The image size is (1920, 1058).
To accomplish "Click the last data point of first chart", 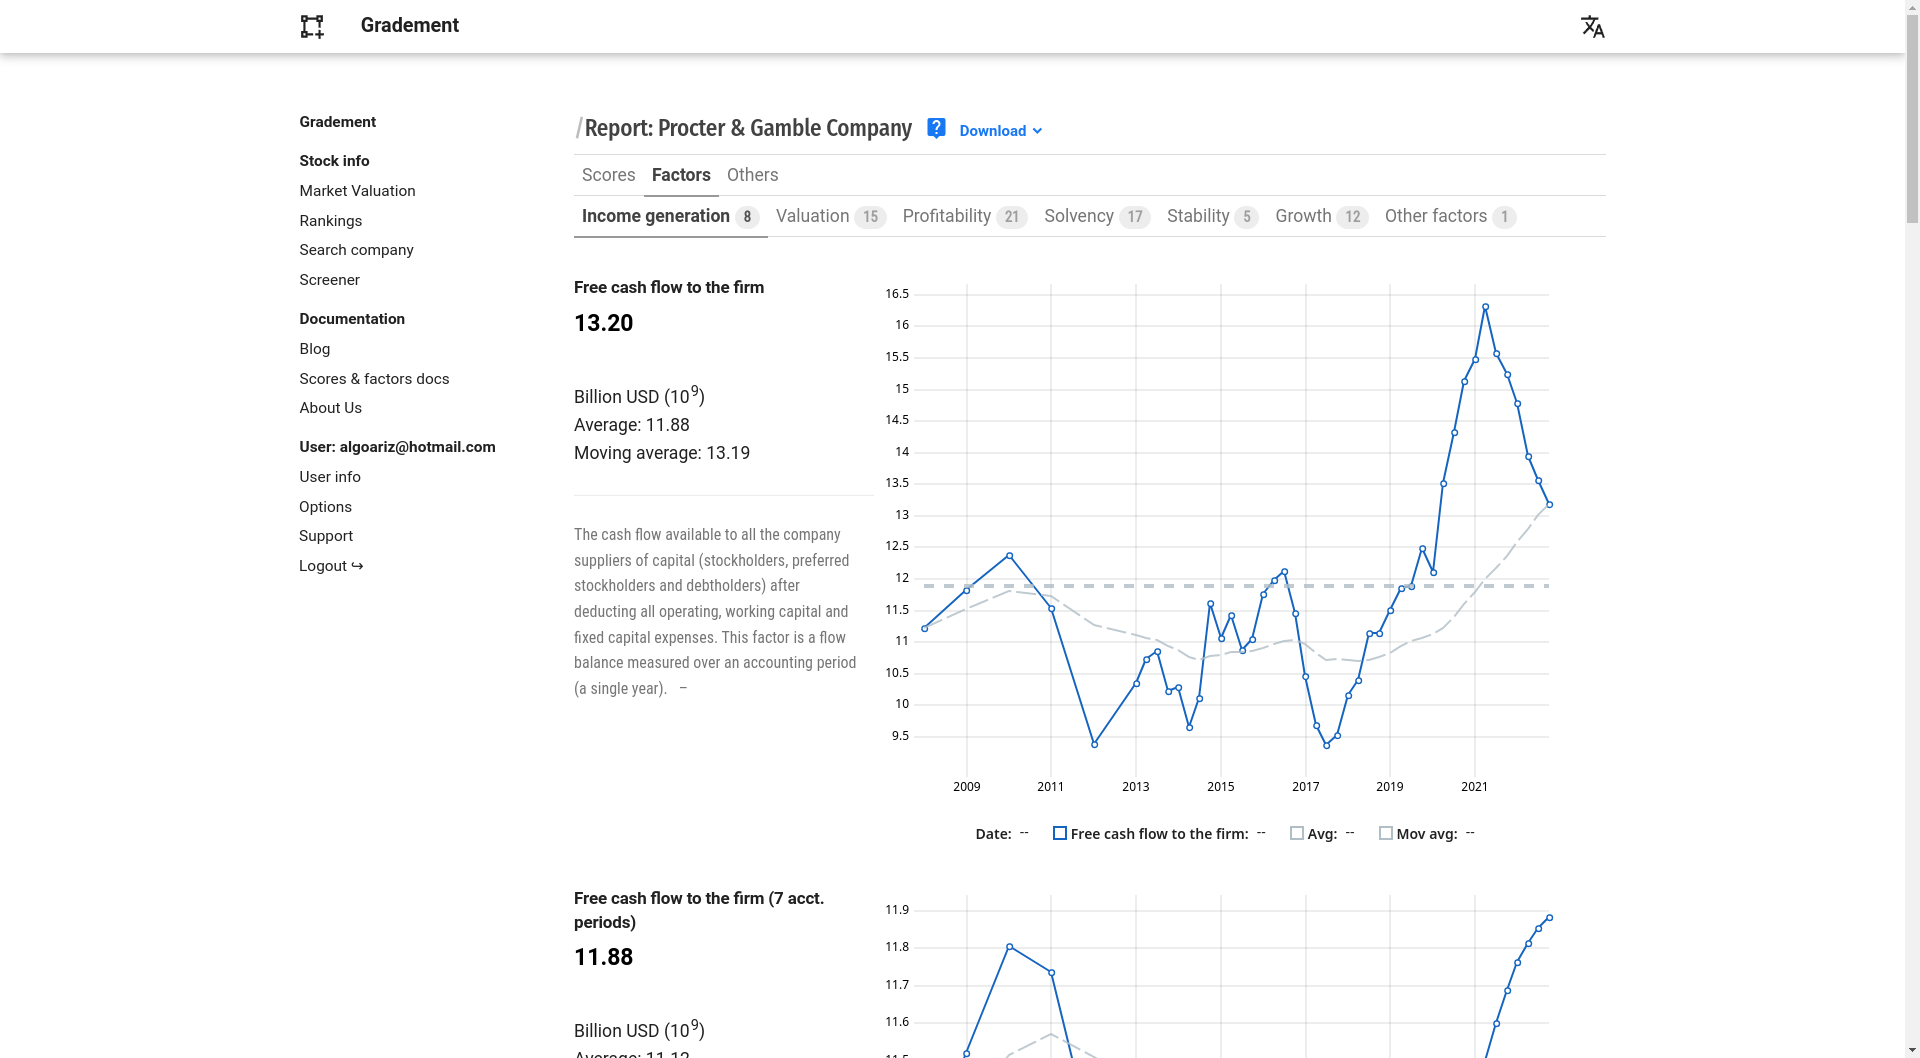I will (x=1550, y=505).
